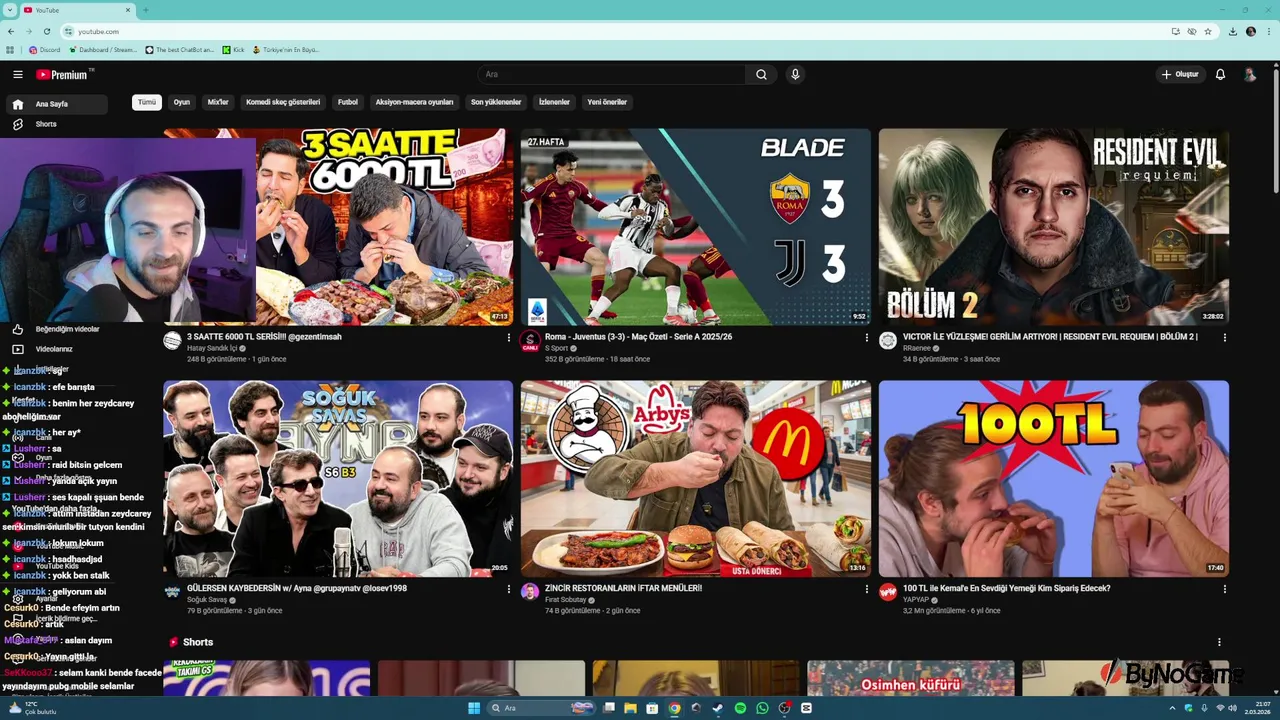
Task: Click the Oluştur create button
Action: point(1180,74)
